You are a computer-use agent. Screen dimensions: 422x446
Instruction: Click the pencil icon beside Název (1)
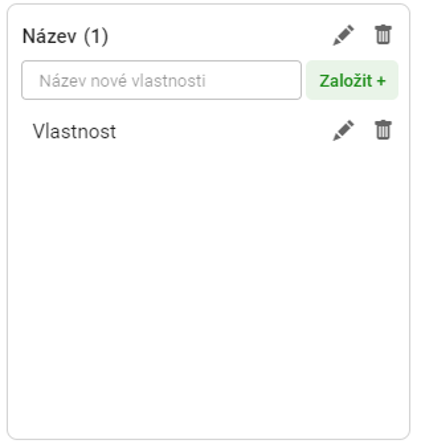click(x=343, y=35)
